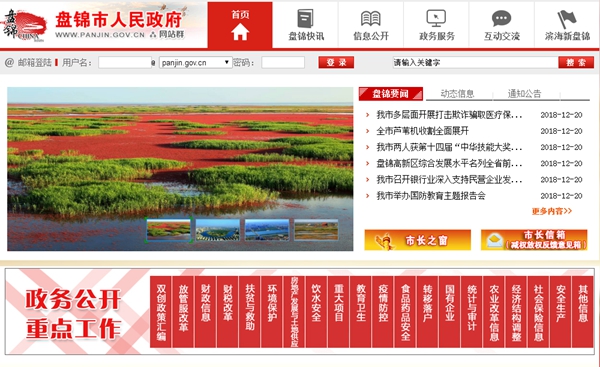Open the 财政信息 column

[x=205, y=312]
